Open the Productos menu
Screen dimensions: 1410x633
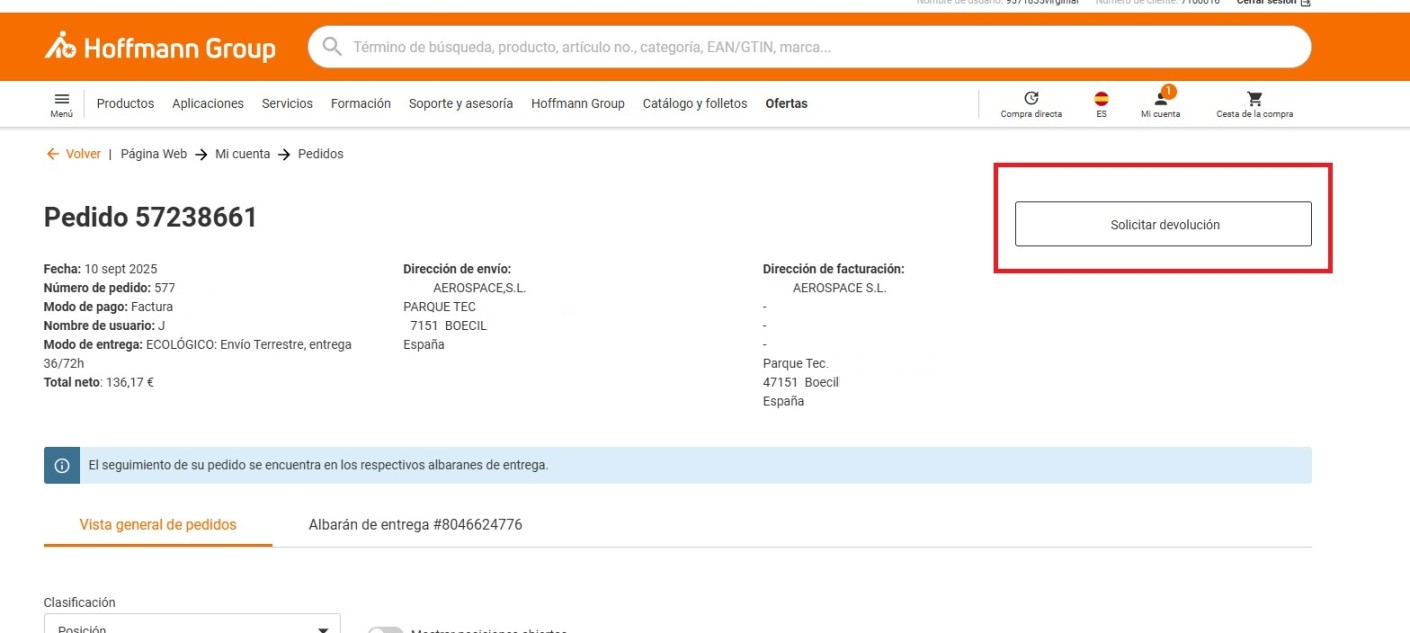click(125, 103)
